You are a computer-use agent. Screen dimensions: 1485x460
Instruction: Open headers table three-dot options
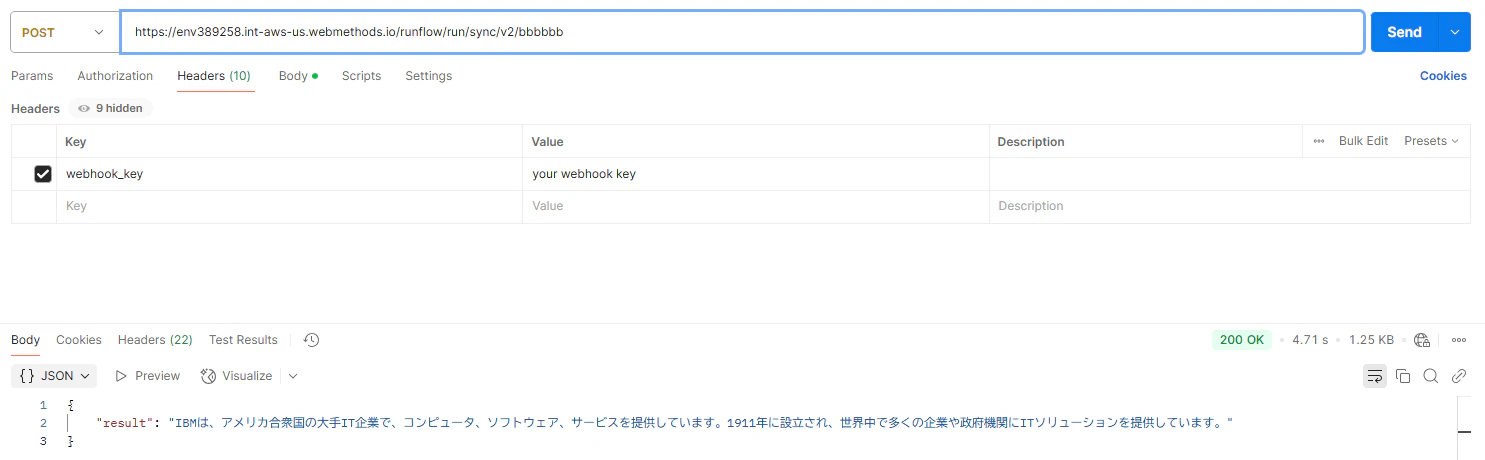[1319, 141]
